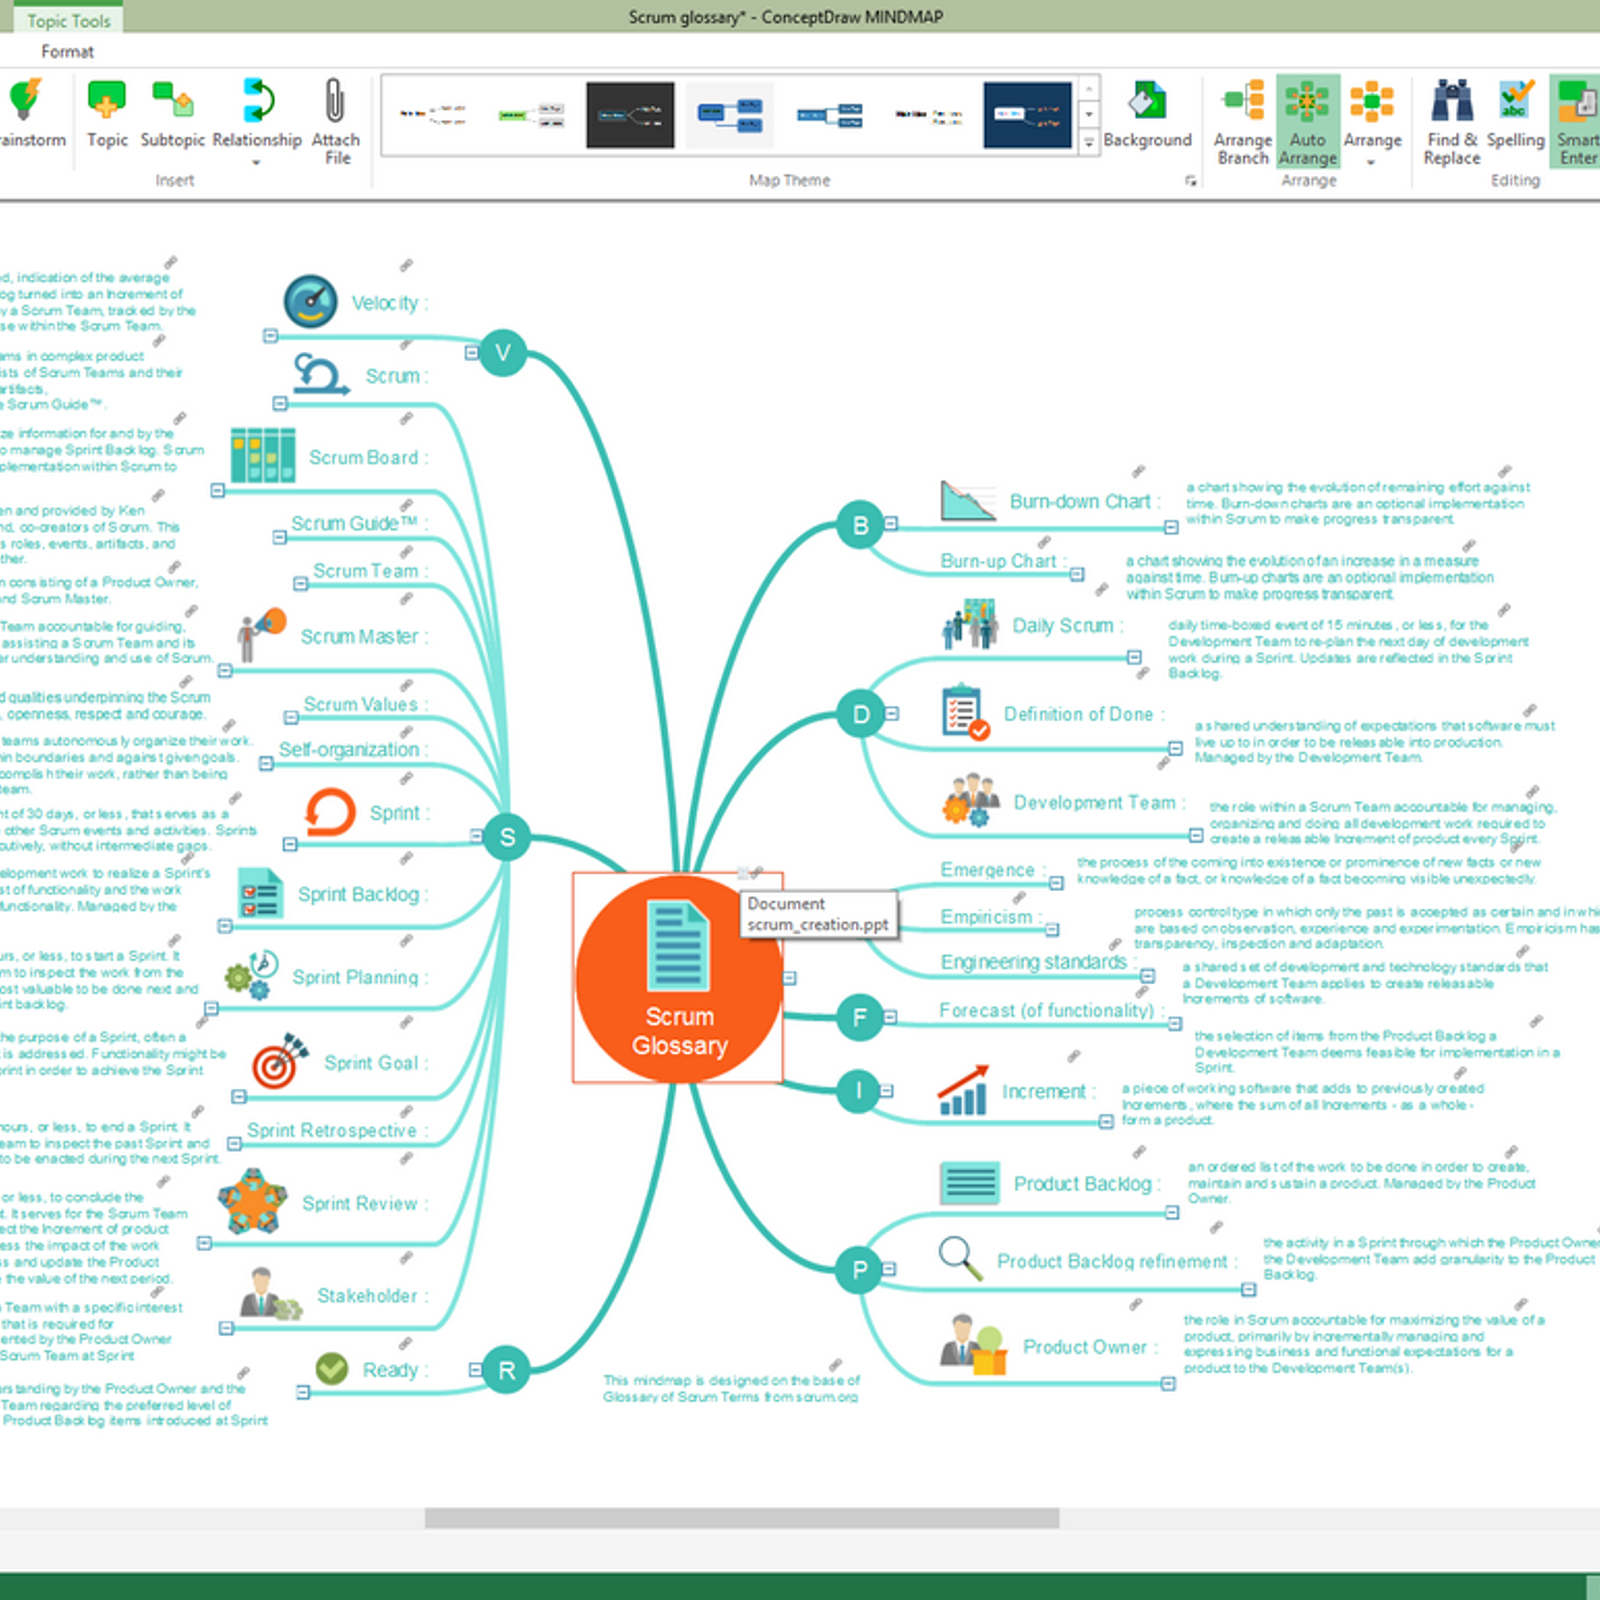Select the Definition of Done checklist icon

tap(965, 713)
